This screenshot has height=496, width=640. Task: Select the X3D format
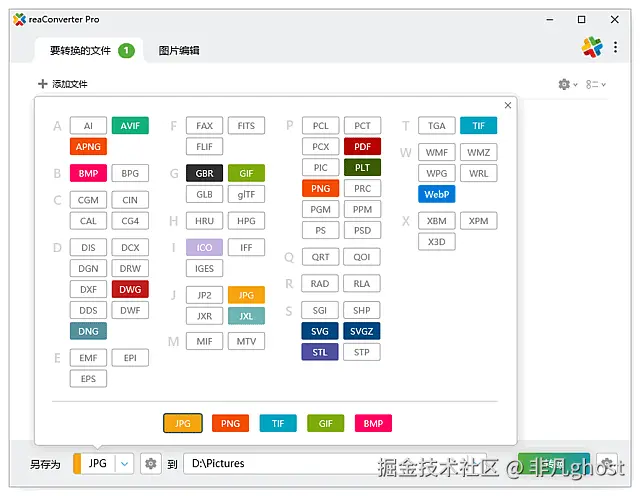(437, 242)
